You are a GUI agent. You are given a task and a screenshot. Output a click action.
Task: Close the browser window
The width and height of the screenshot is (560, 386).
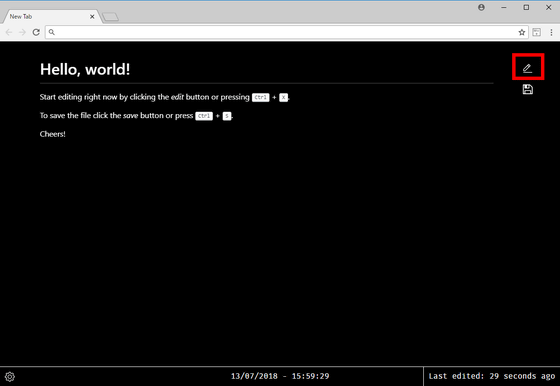point(549,7)
